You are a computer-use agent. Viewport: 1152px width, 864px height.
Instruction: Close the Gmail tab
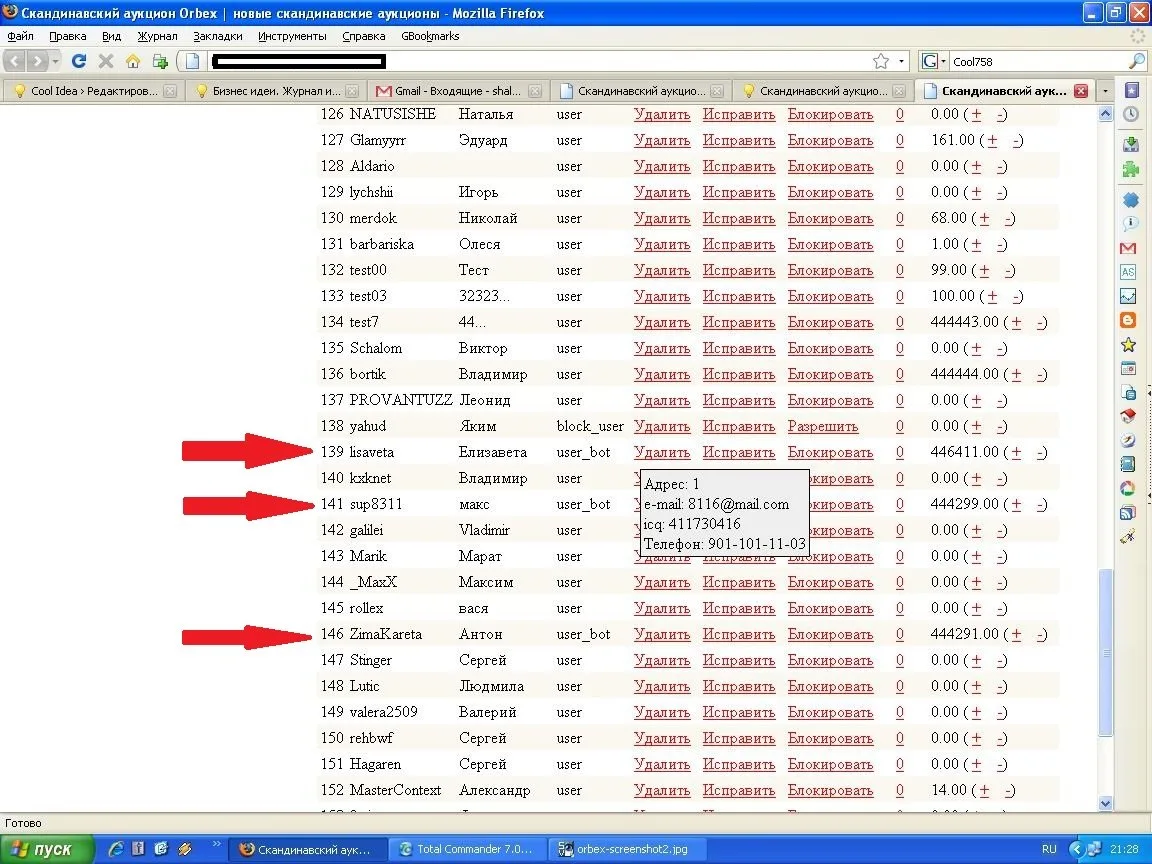tap(535, 91)
